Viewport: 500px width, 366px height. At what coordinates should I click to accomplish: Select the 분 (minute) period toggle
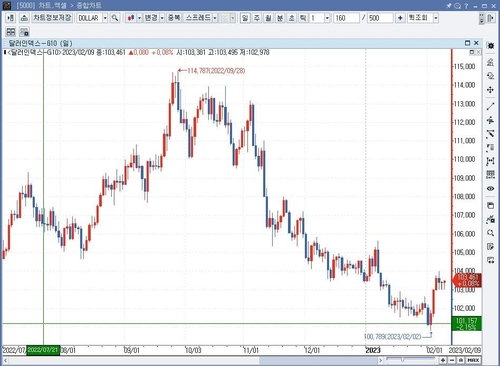(x=280, y=18)
